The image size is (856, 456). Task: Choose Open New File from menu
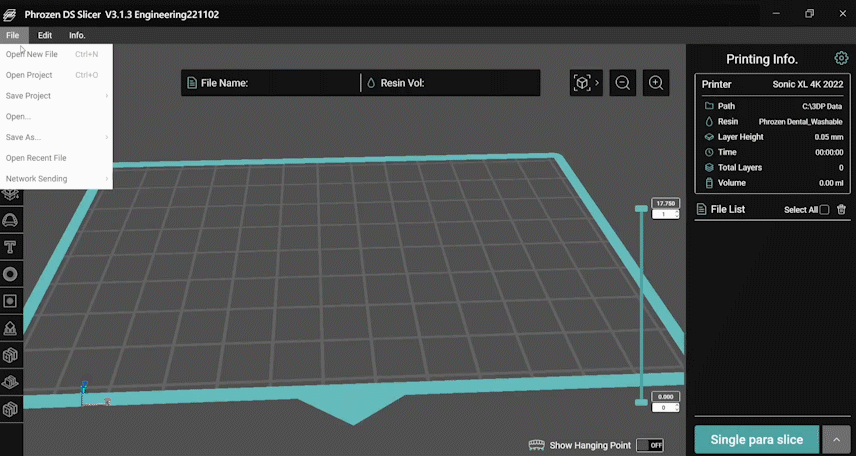tap(56, 54)
